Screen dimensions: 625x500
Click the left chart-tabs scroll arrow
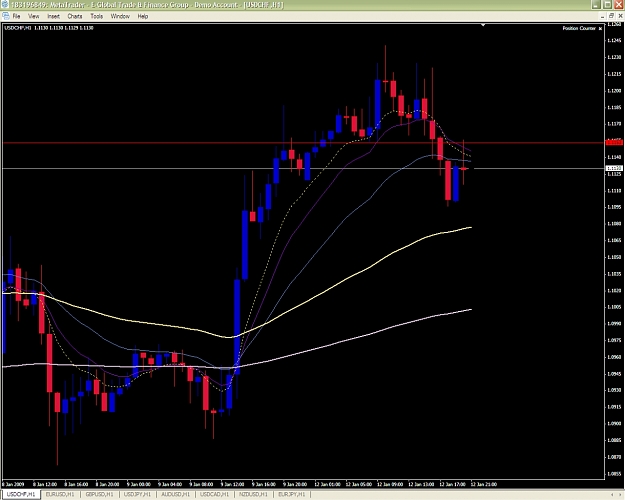612,495
